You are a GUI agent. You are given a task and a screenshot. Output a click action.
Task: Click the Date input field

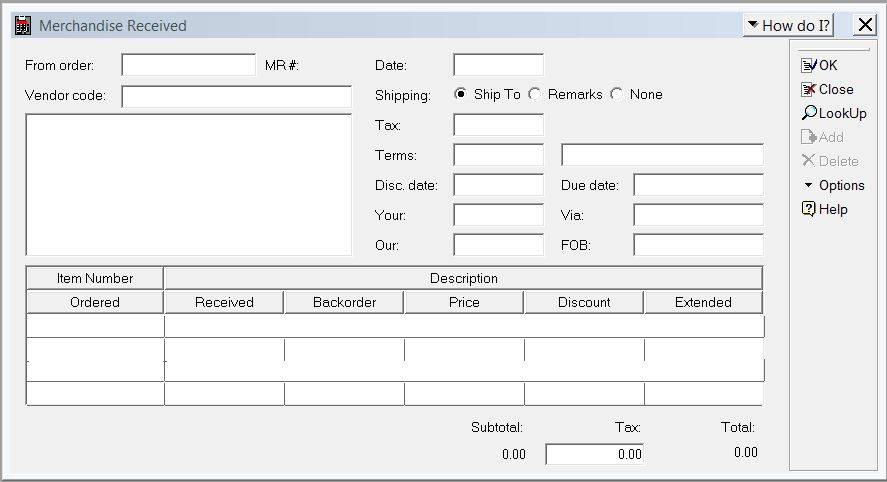point(498,65)
